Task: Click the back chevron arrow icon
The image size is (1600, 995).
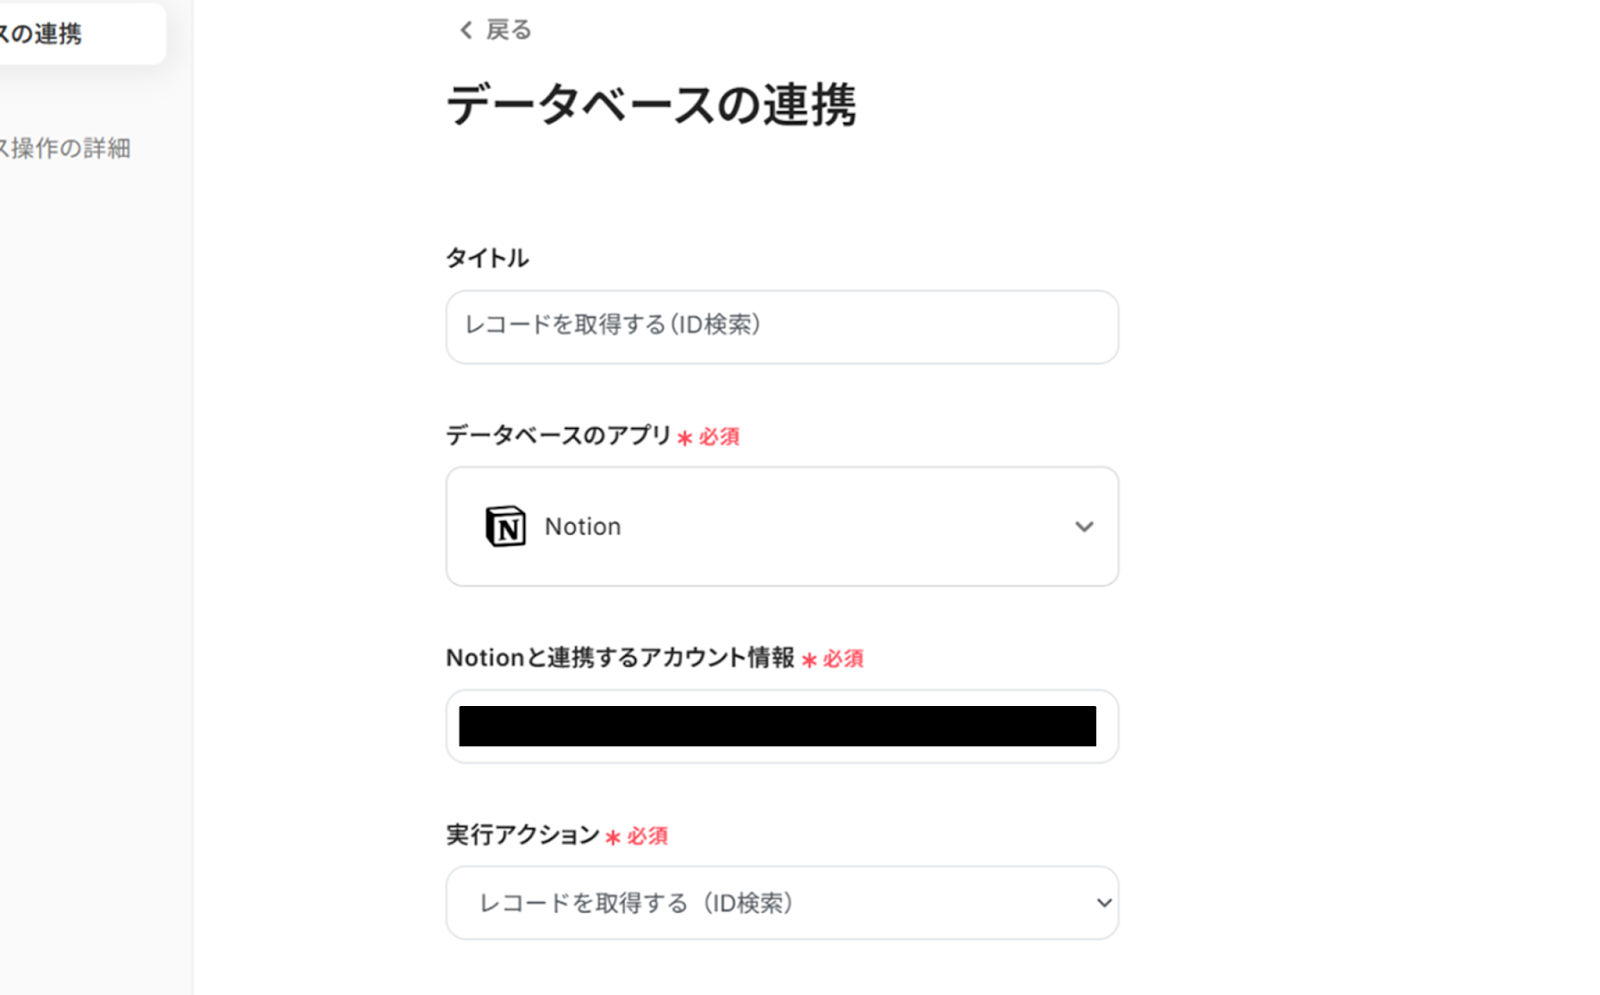Action: click(466, 30)
